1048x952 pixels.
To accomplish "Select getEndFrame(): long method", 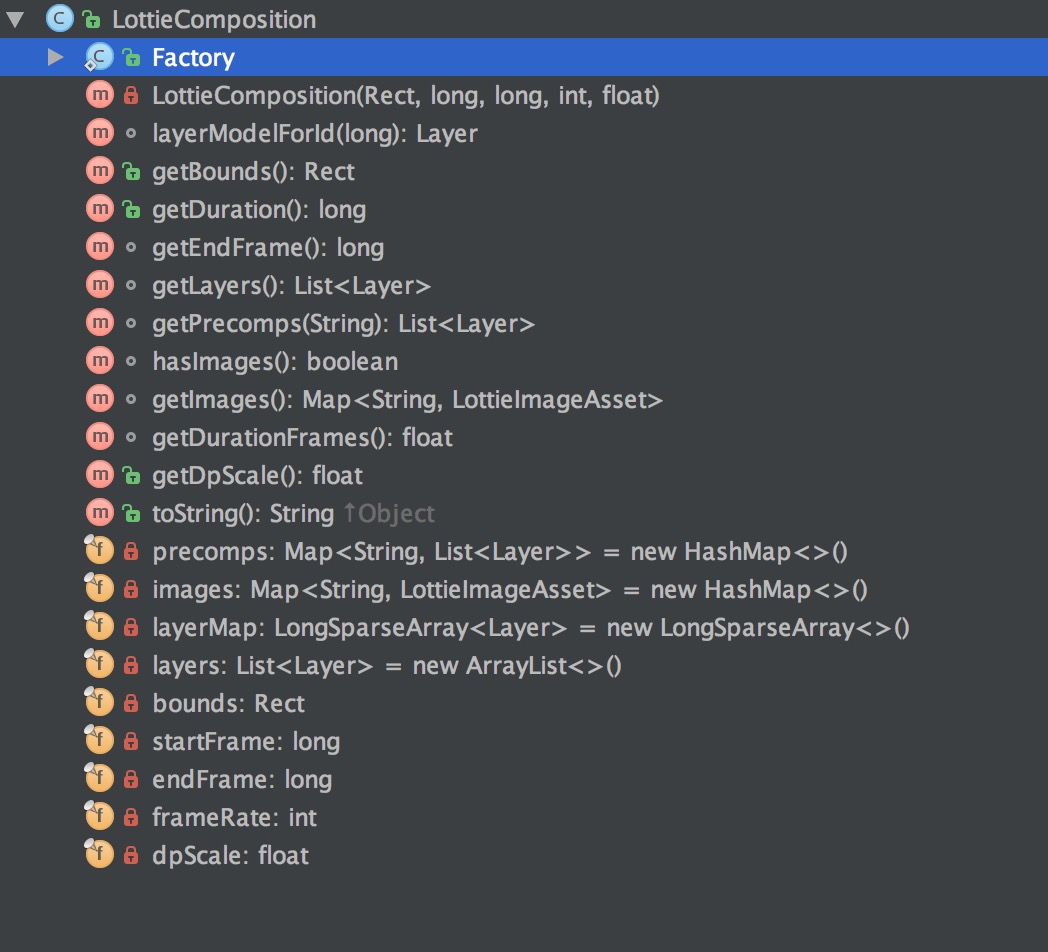I will pyautogui.click(x=268, y=248).
